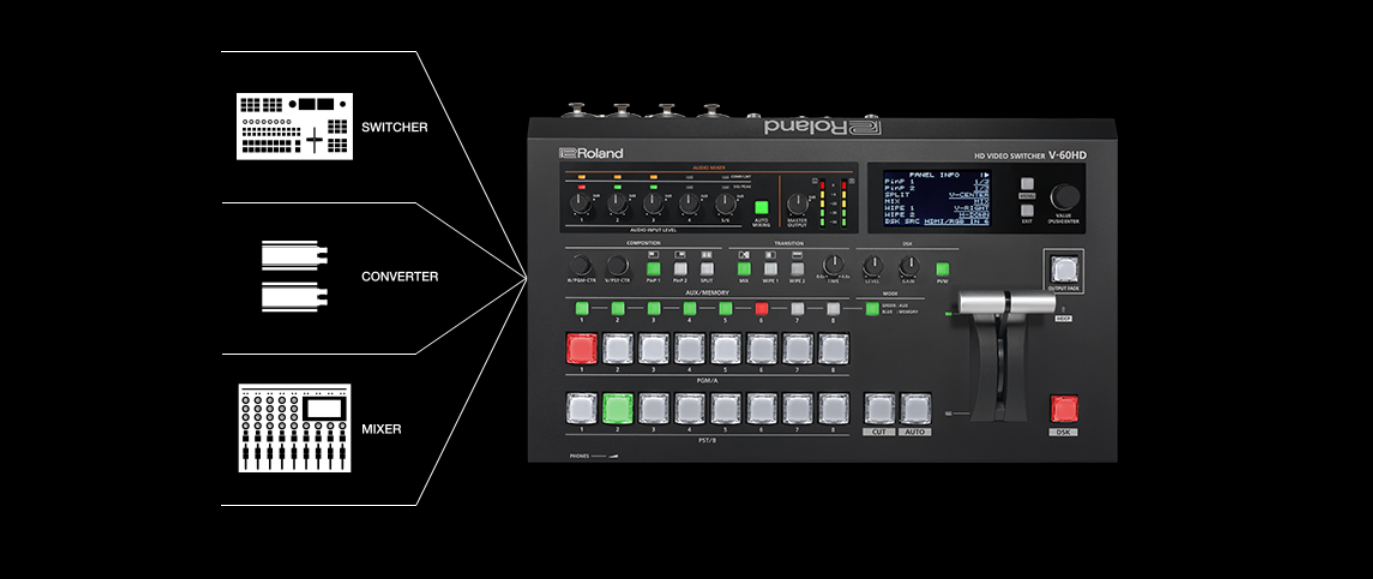This screenshot has height=579, width=1373.
Task: Click the transition TIME knob
Action: tap(832, 266)
